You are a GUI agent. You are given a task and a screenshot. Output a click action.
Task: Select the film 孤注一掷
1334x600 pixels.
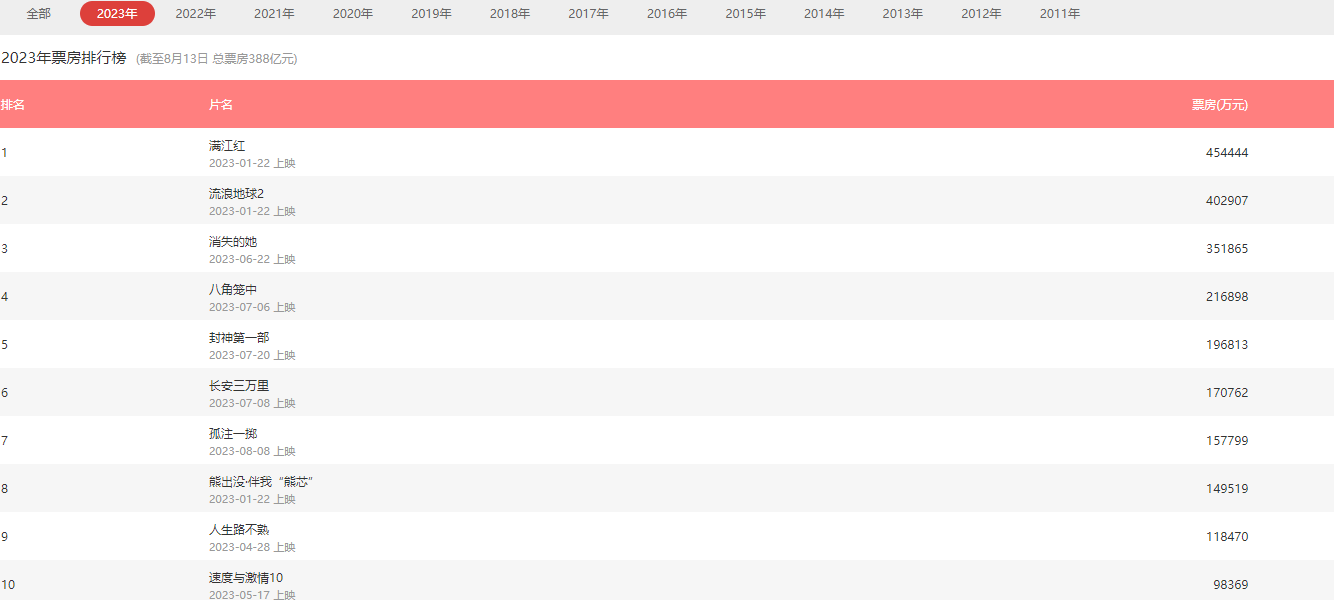233,434
